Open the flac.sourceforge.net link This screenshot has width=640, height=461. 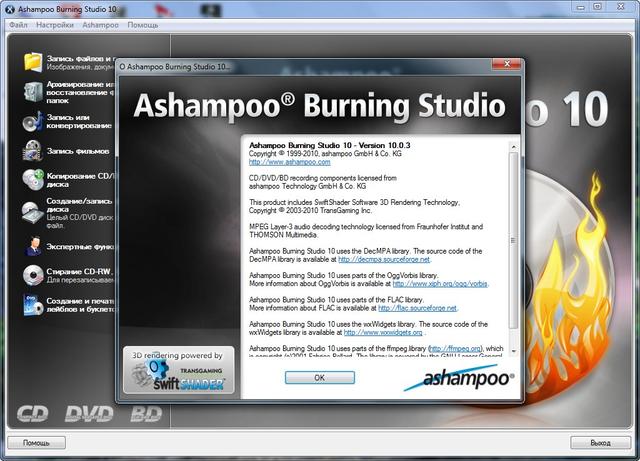[418, 308]
